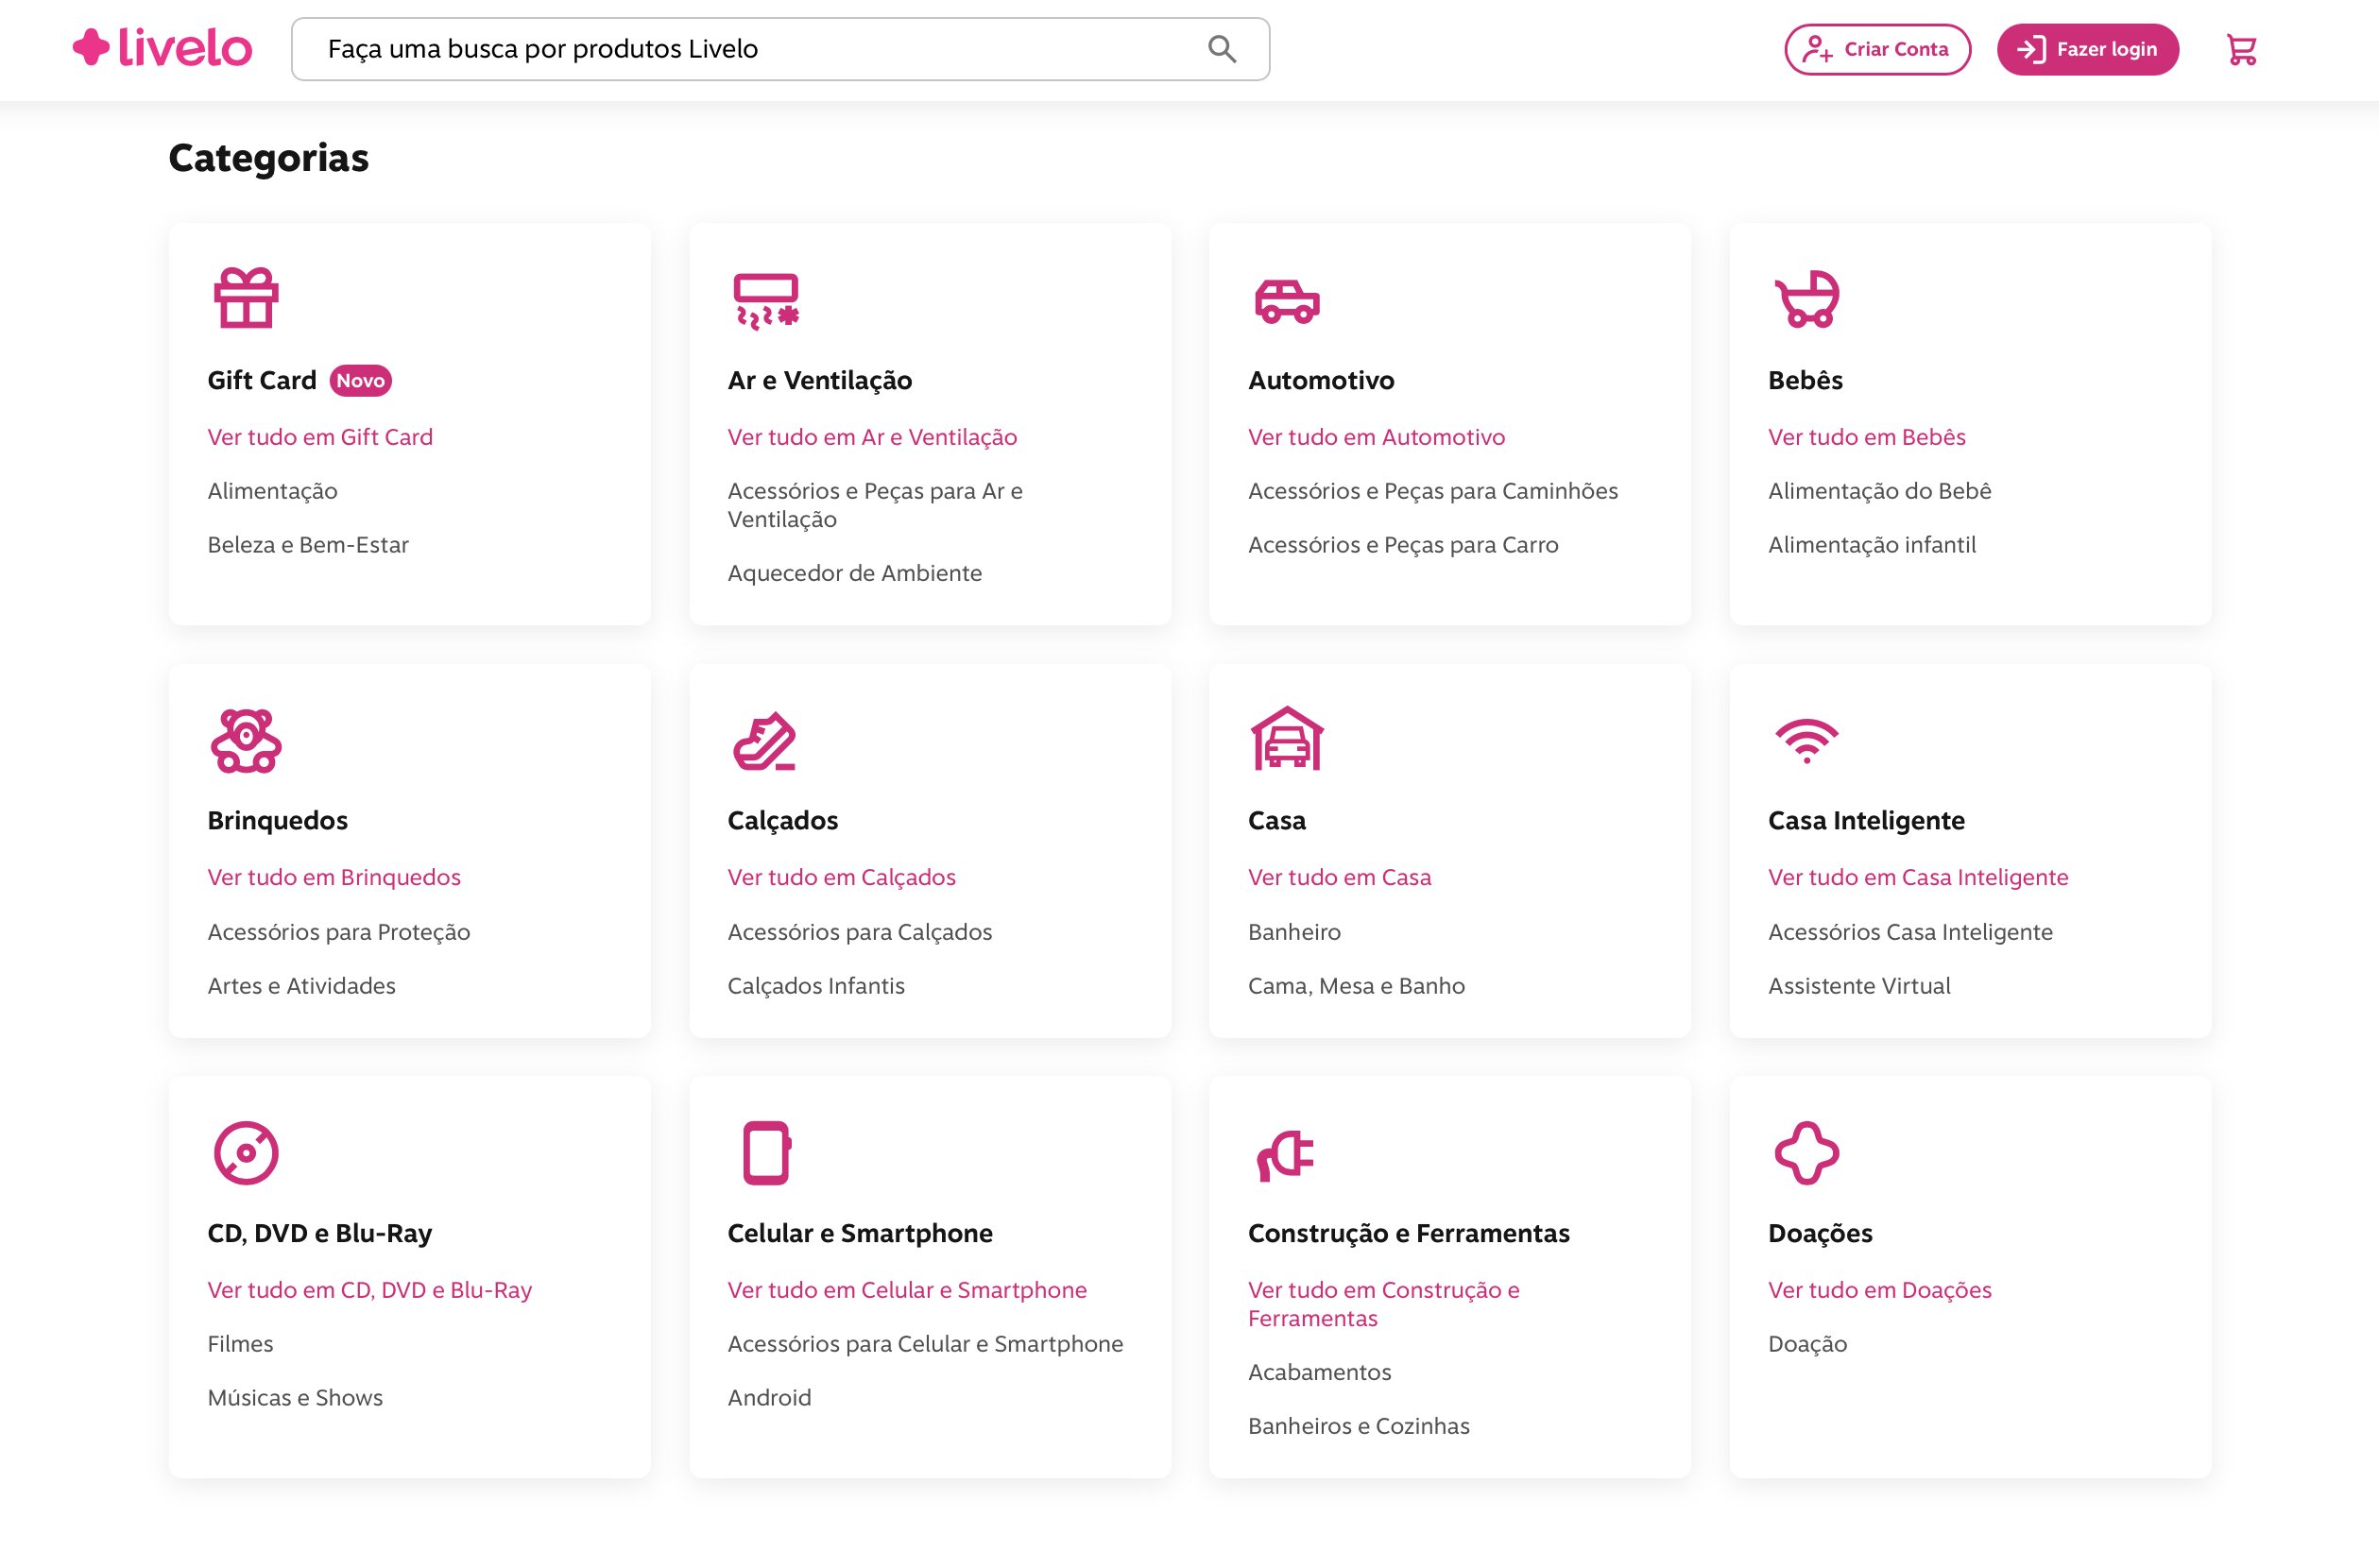Click the CD, DVD e Blu-Ray disc icon
The height and width of the screenshot is (1568, 2379).
pyautogui.click(x=246, y=1153)
